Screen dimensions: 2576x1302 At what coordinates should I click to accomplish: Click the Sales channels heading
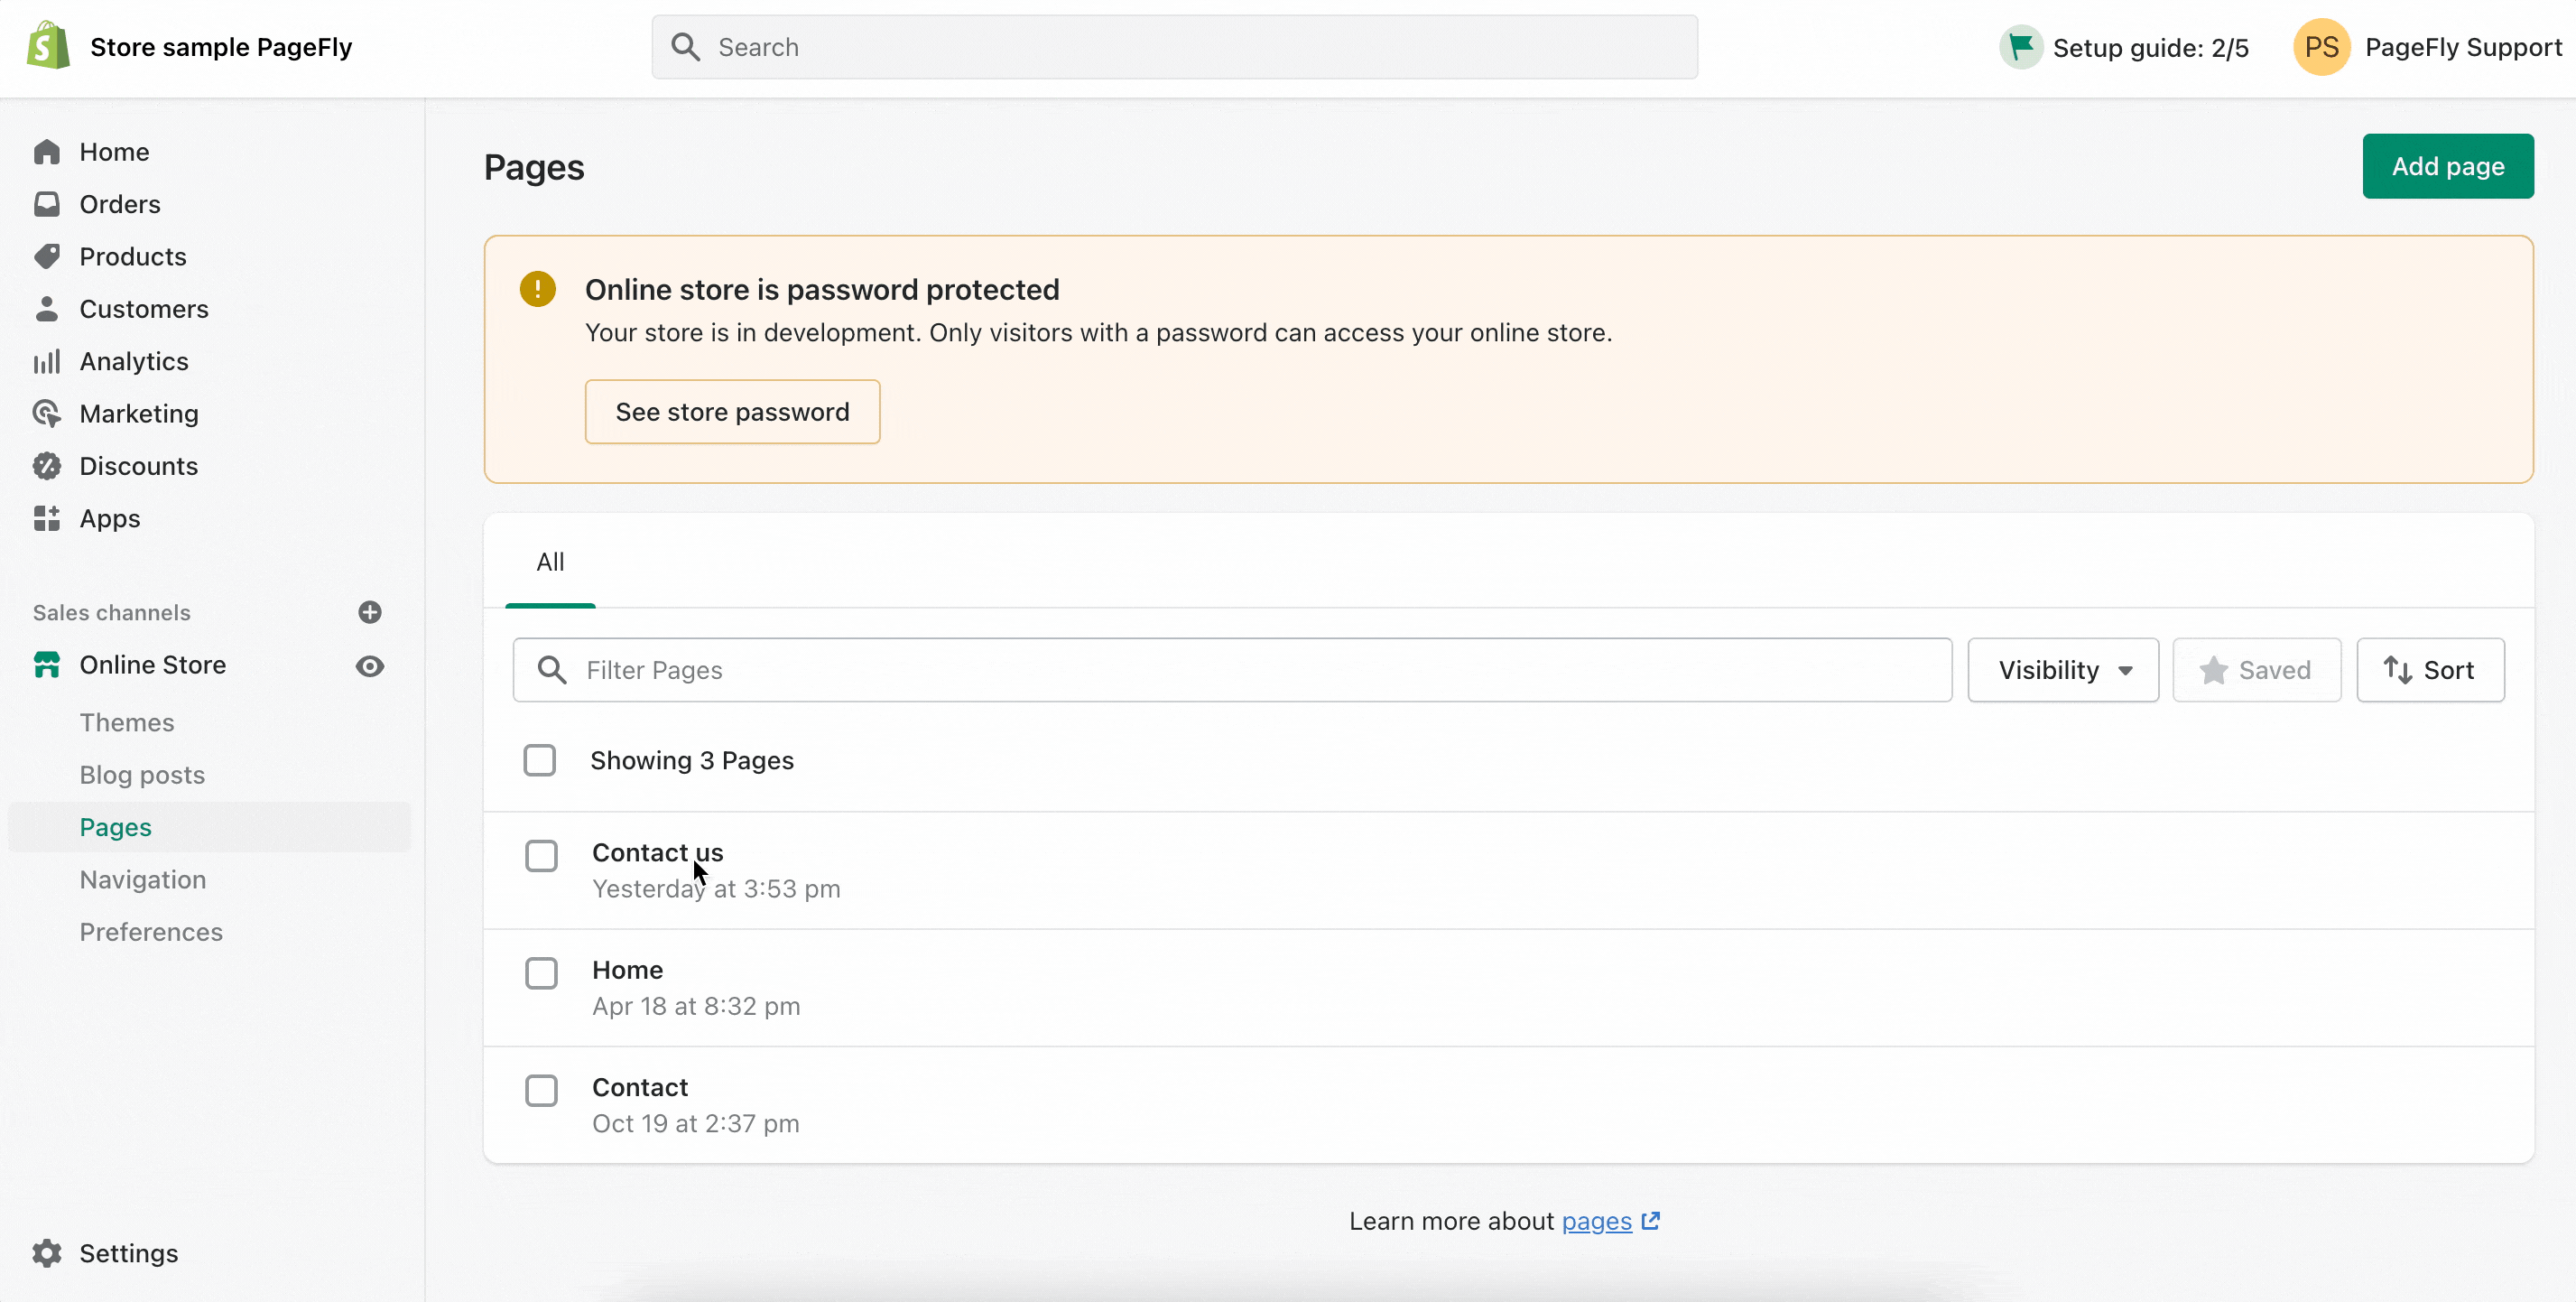click(x=112, y=612)
